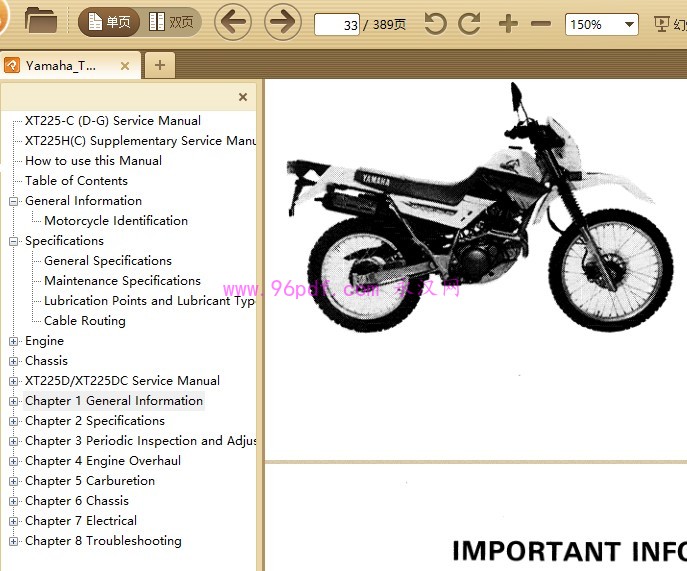Open Chapter 7 Electrical bookmark
The image size is (687, 571).
coord(81,521)
